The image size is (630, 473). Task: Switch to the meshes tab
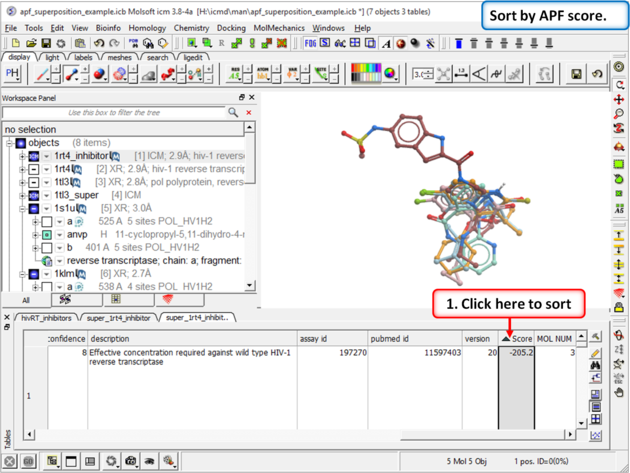pos(119,58)
